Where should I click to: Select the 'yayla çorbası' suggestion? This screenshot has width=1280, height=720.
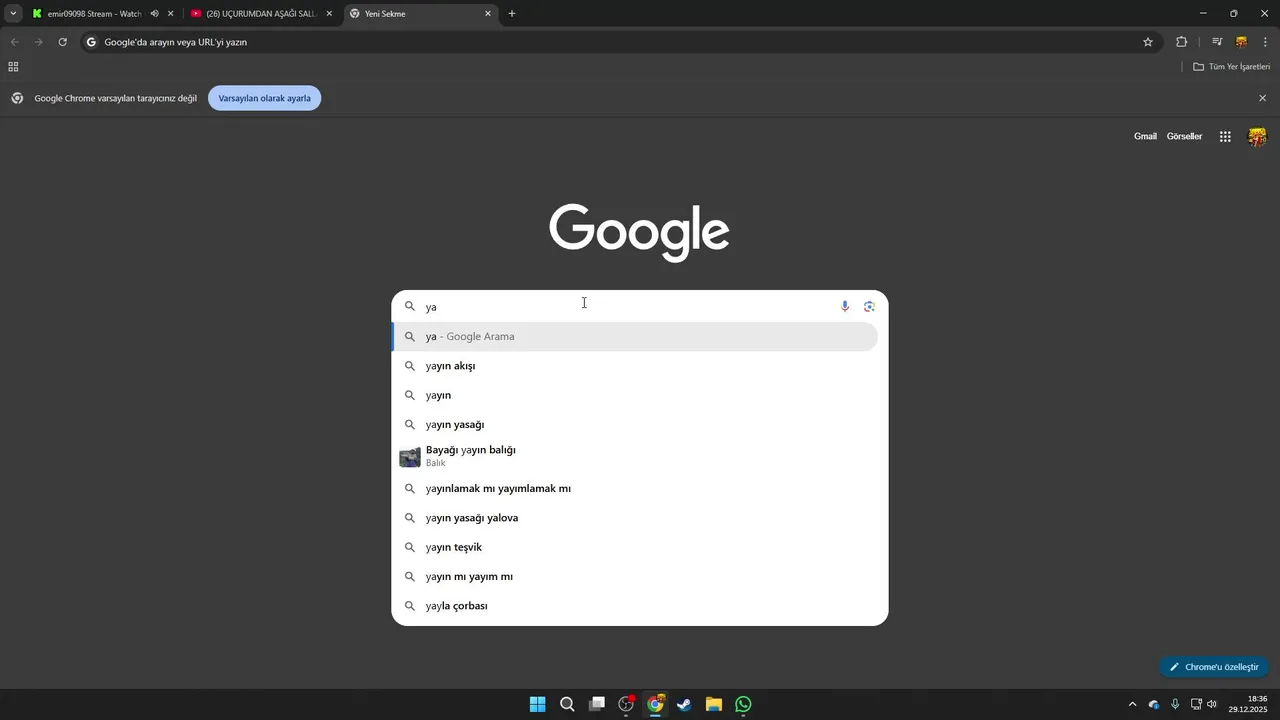635,606
